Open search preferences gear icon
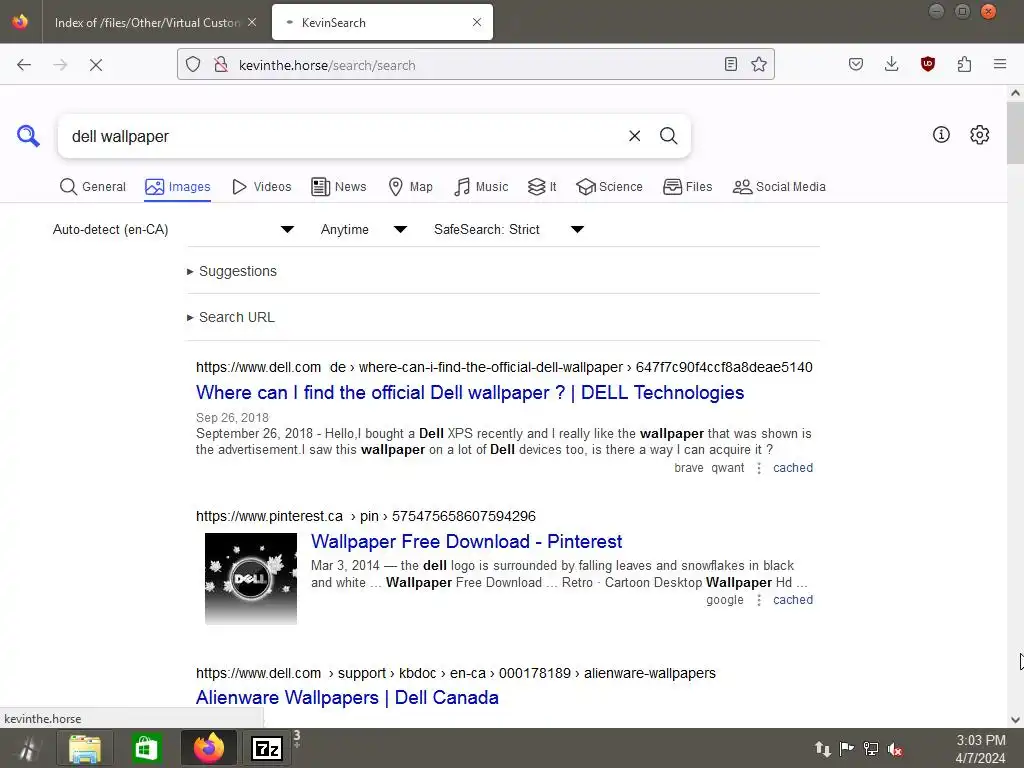This screenshot has width=1024, height=768. click(979, 135)
